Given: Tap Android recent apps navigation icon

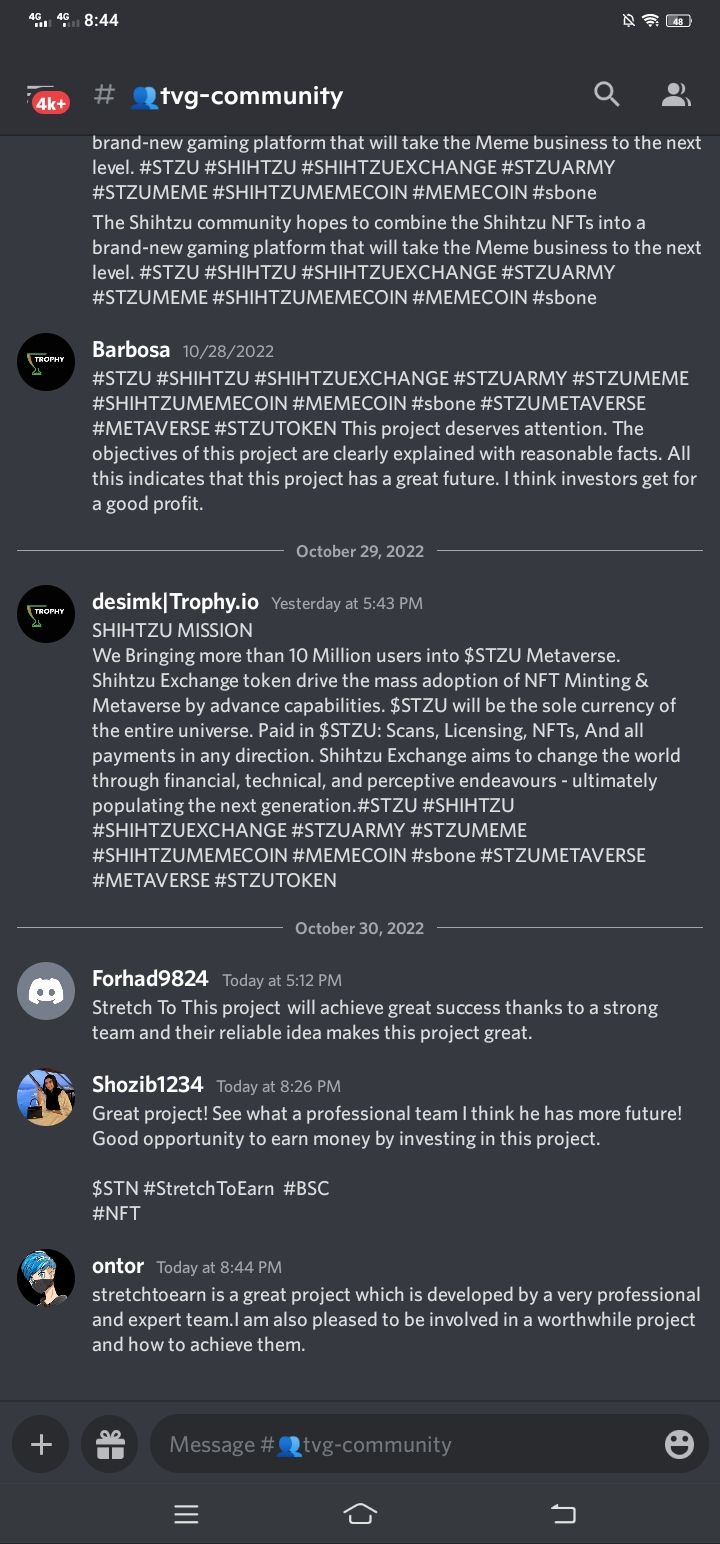Looking at the screenshot, I should (x=186, y=1514).
